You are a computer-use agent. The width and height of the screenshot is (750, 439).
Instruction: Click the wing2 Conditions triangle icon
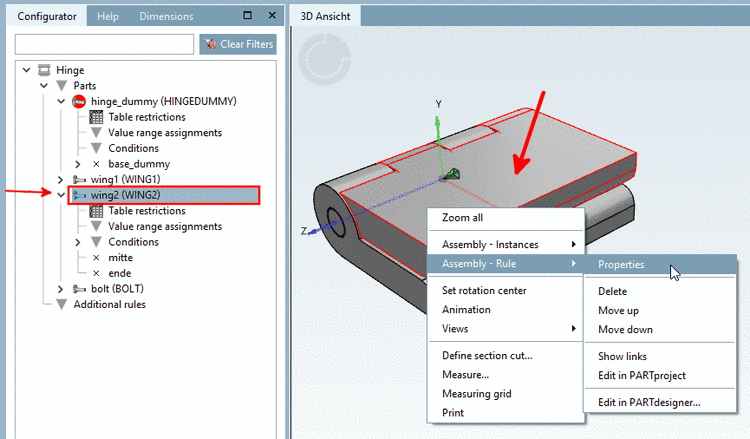[x=96, y=242]
